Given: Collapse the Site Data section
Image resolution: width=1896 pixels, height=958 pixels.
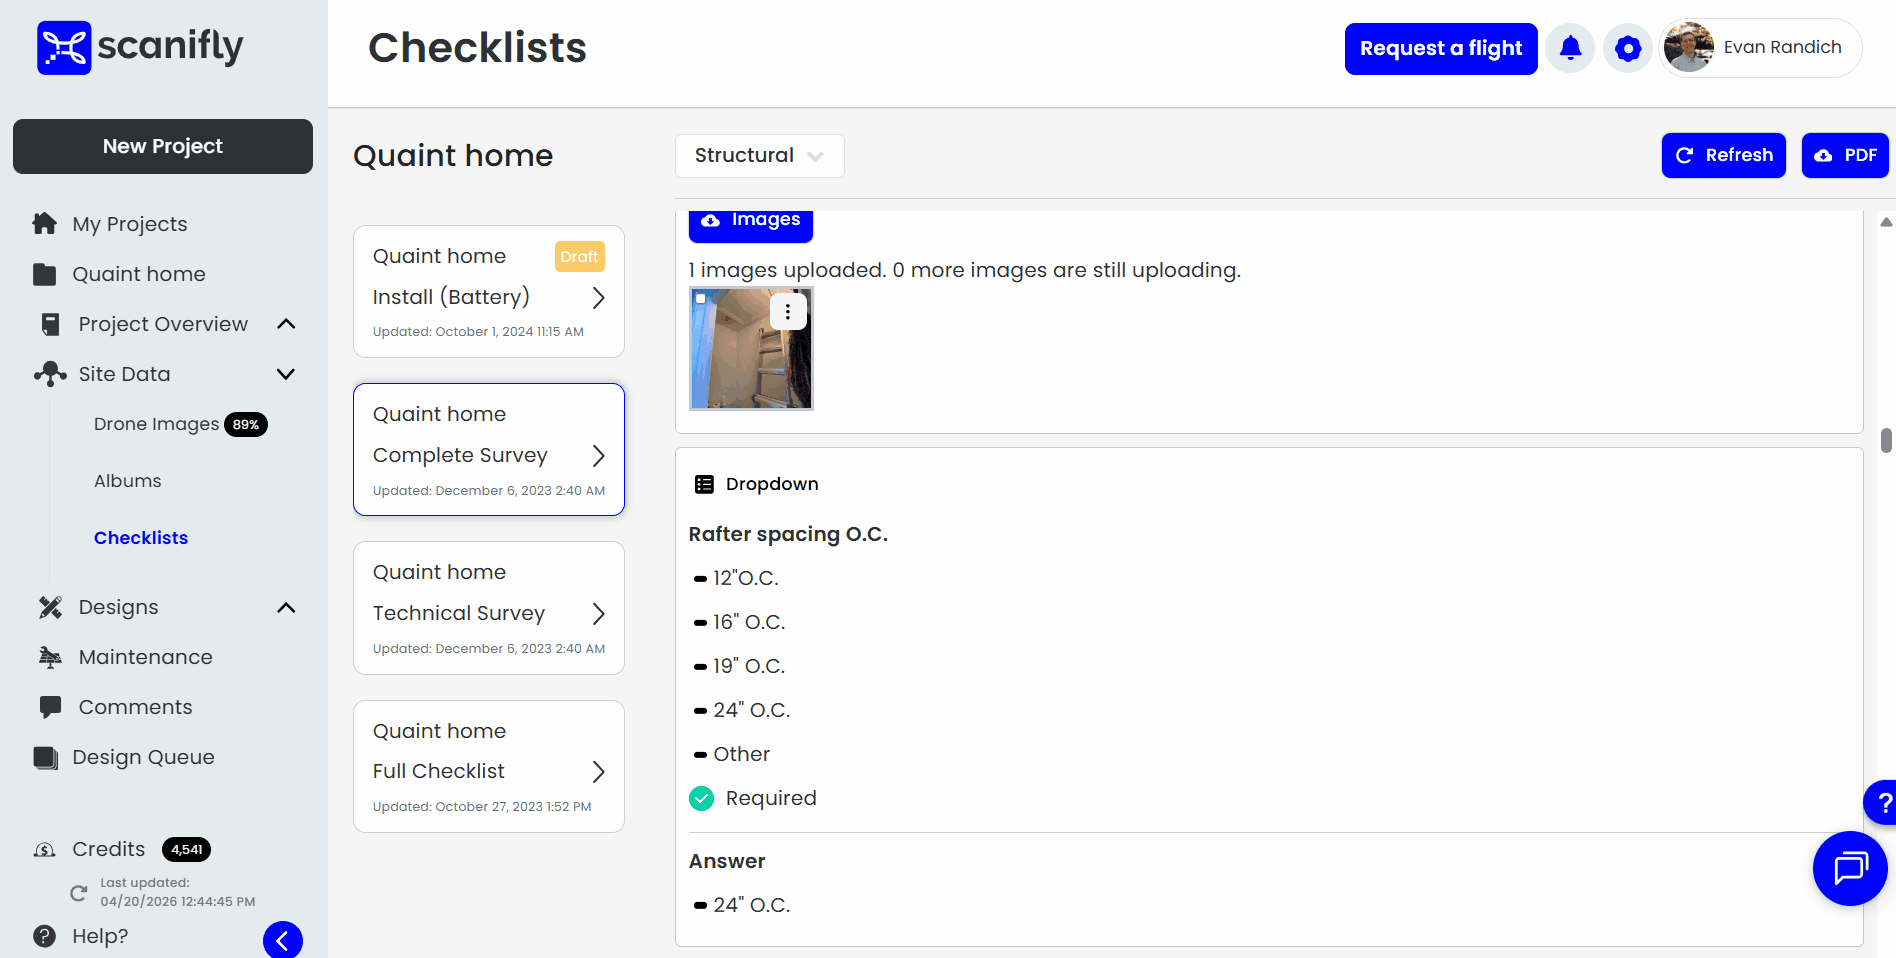Looking at the screenshot, I should 287,374.
